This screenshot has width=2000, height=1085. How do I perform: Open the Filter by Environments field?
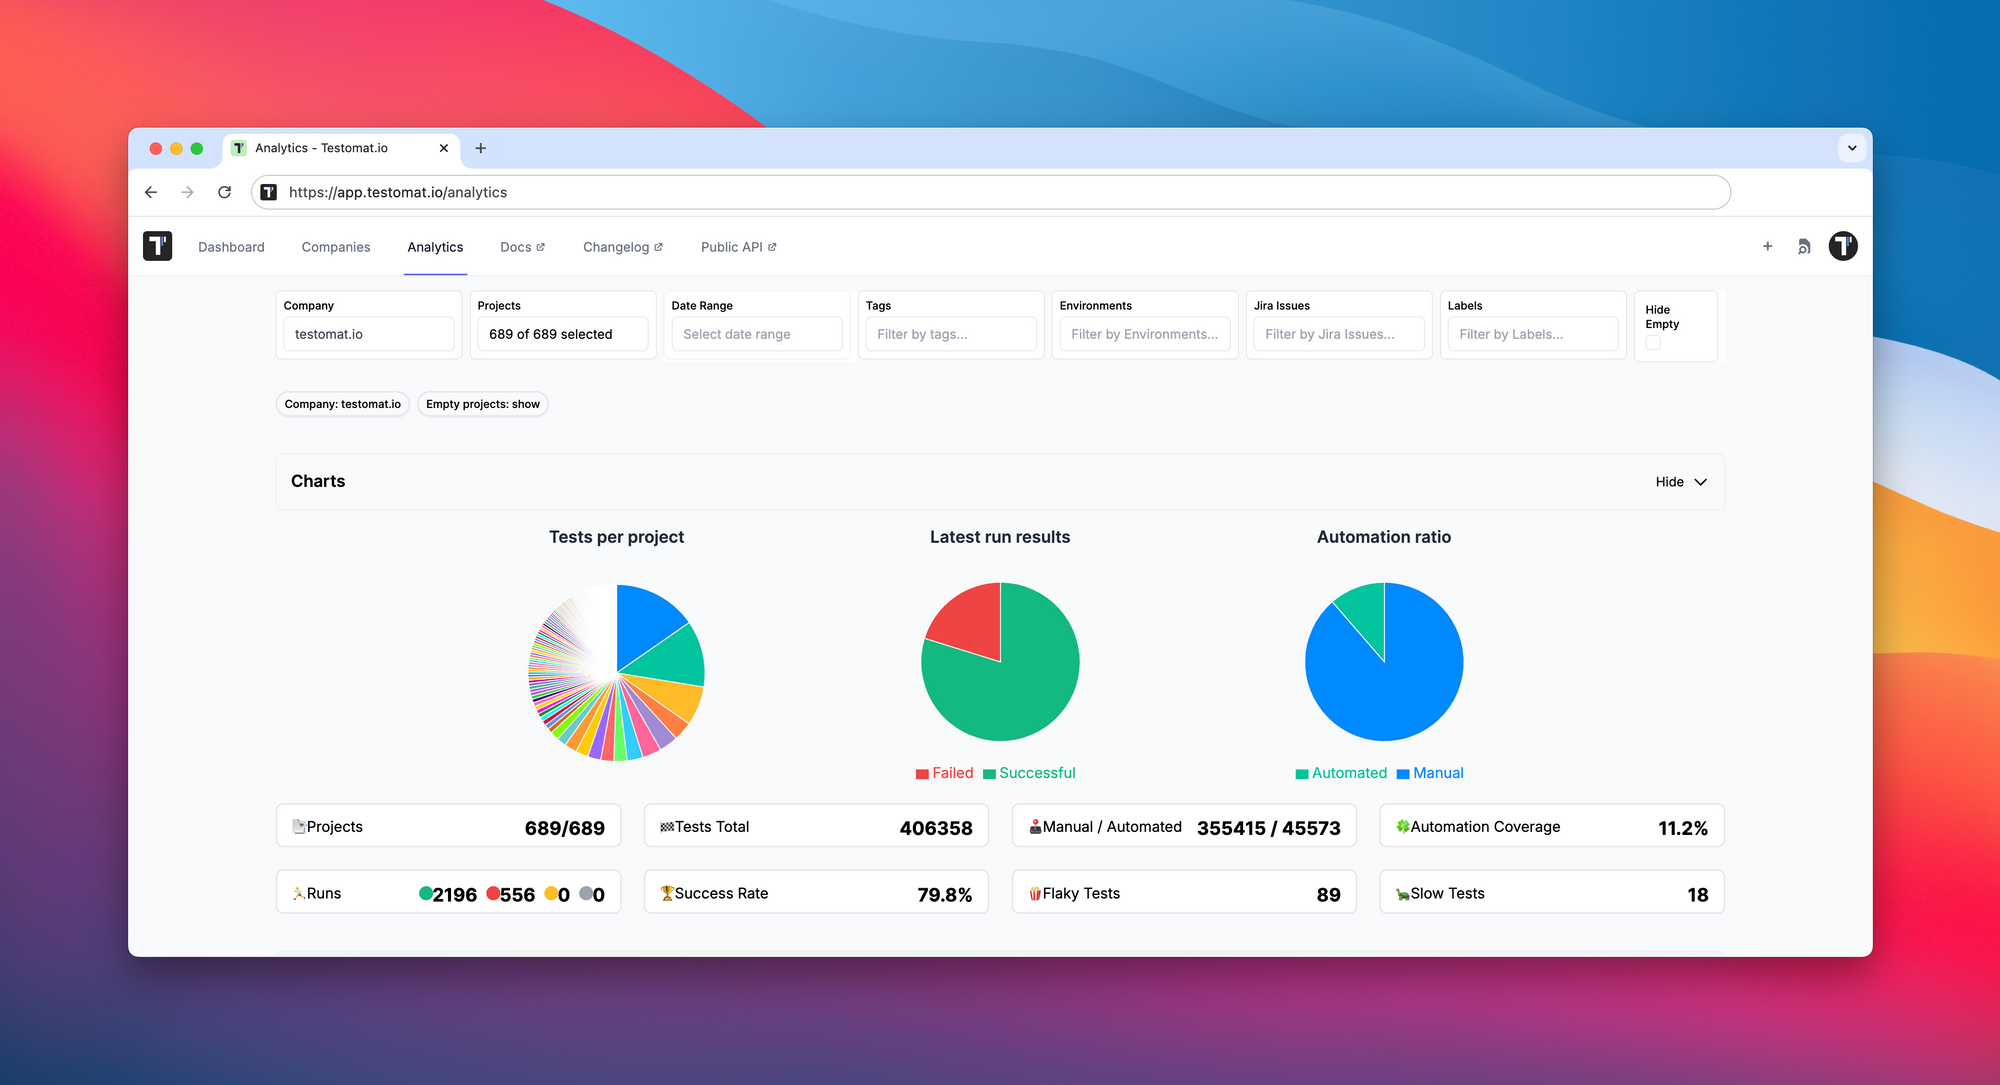1145,334
